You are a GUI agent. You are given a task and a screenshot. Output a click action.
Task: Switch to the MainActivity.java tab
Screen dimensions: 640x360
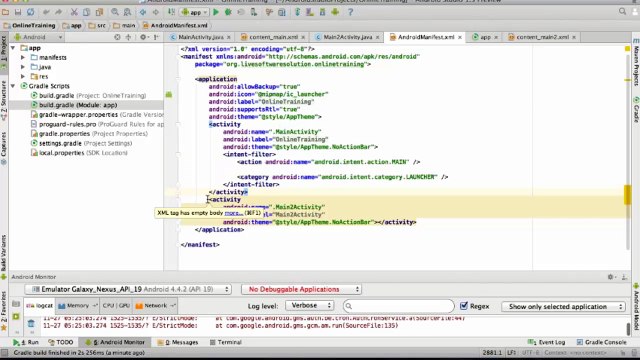201,37
